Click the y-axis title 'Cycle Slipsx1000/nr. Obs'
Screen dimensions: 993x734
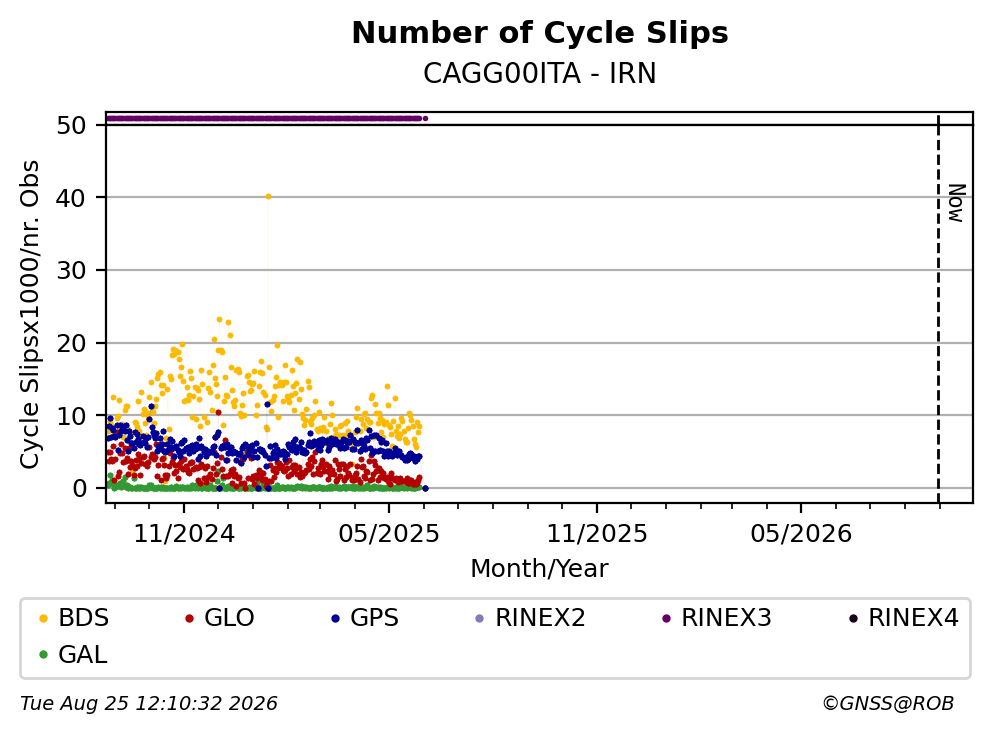click(x=29, y=314)
